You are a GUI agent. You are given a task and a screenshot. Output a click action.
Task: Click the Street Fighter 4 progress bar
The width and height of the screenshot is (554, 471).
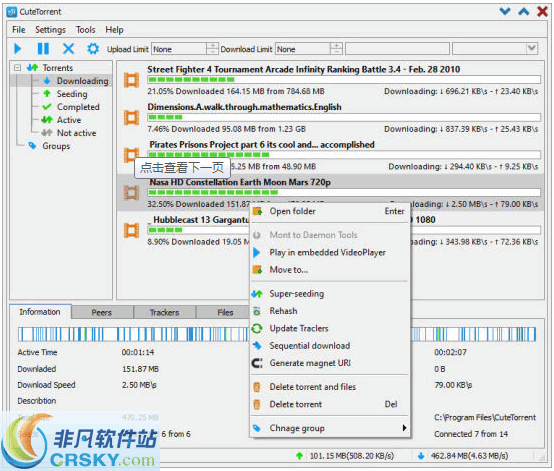pyautogui.click(x=344, y=80)
